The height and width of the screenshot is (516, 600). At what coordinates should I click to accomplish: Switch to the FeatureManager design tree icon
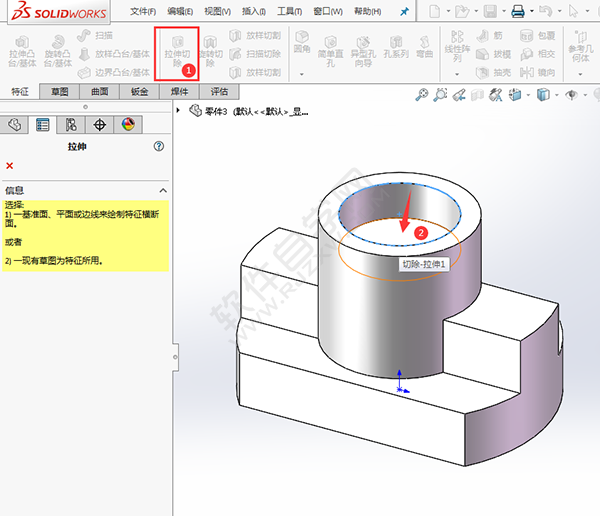tap(14, 125)
